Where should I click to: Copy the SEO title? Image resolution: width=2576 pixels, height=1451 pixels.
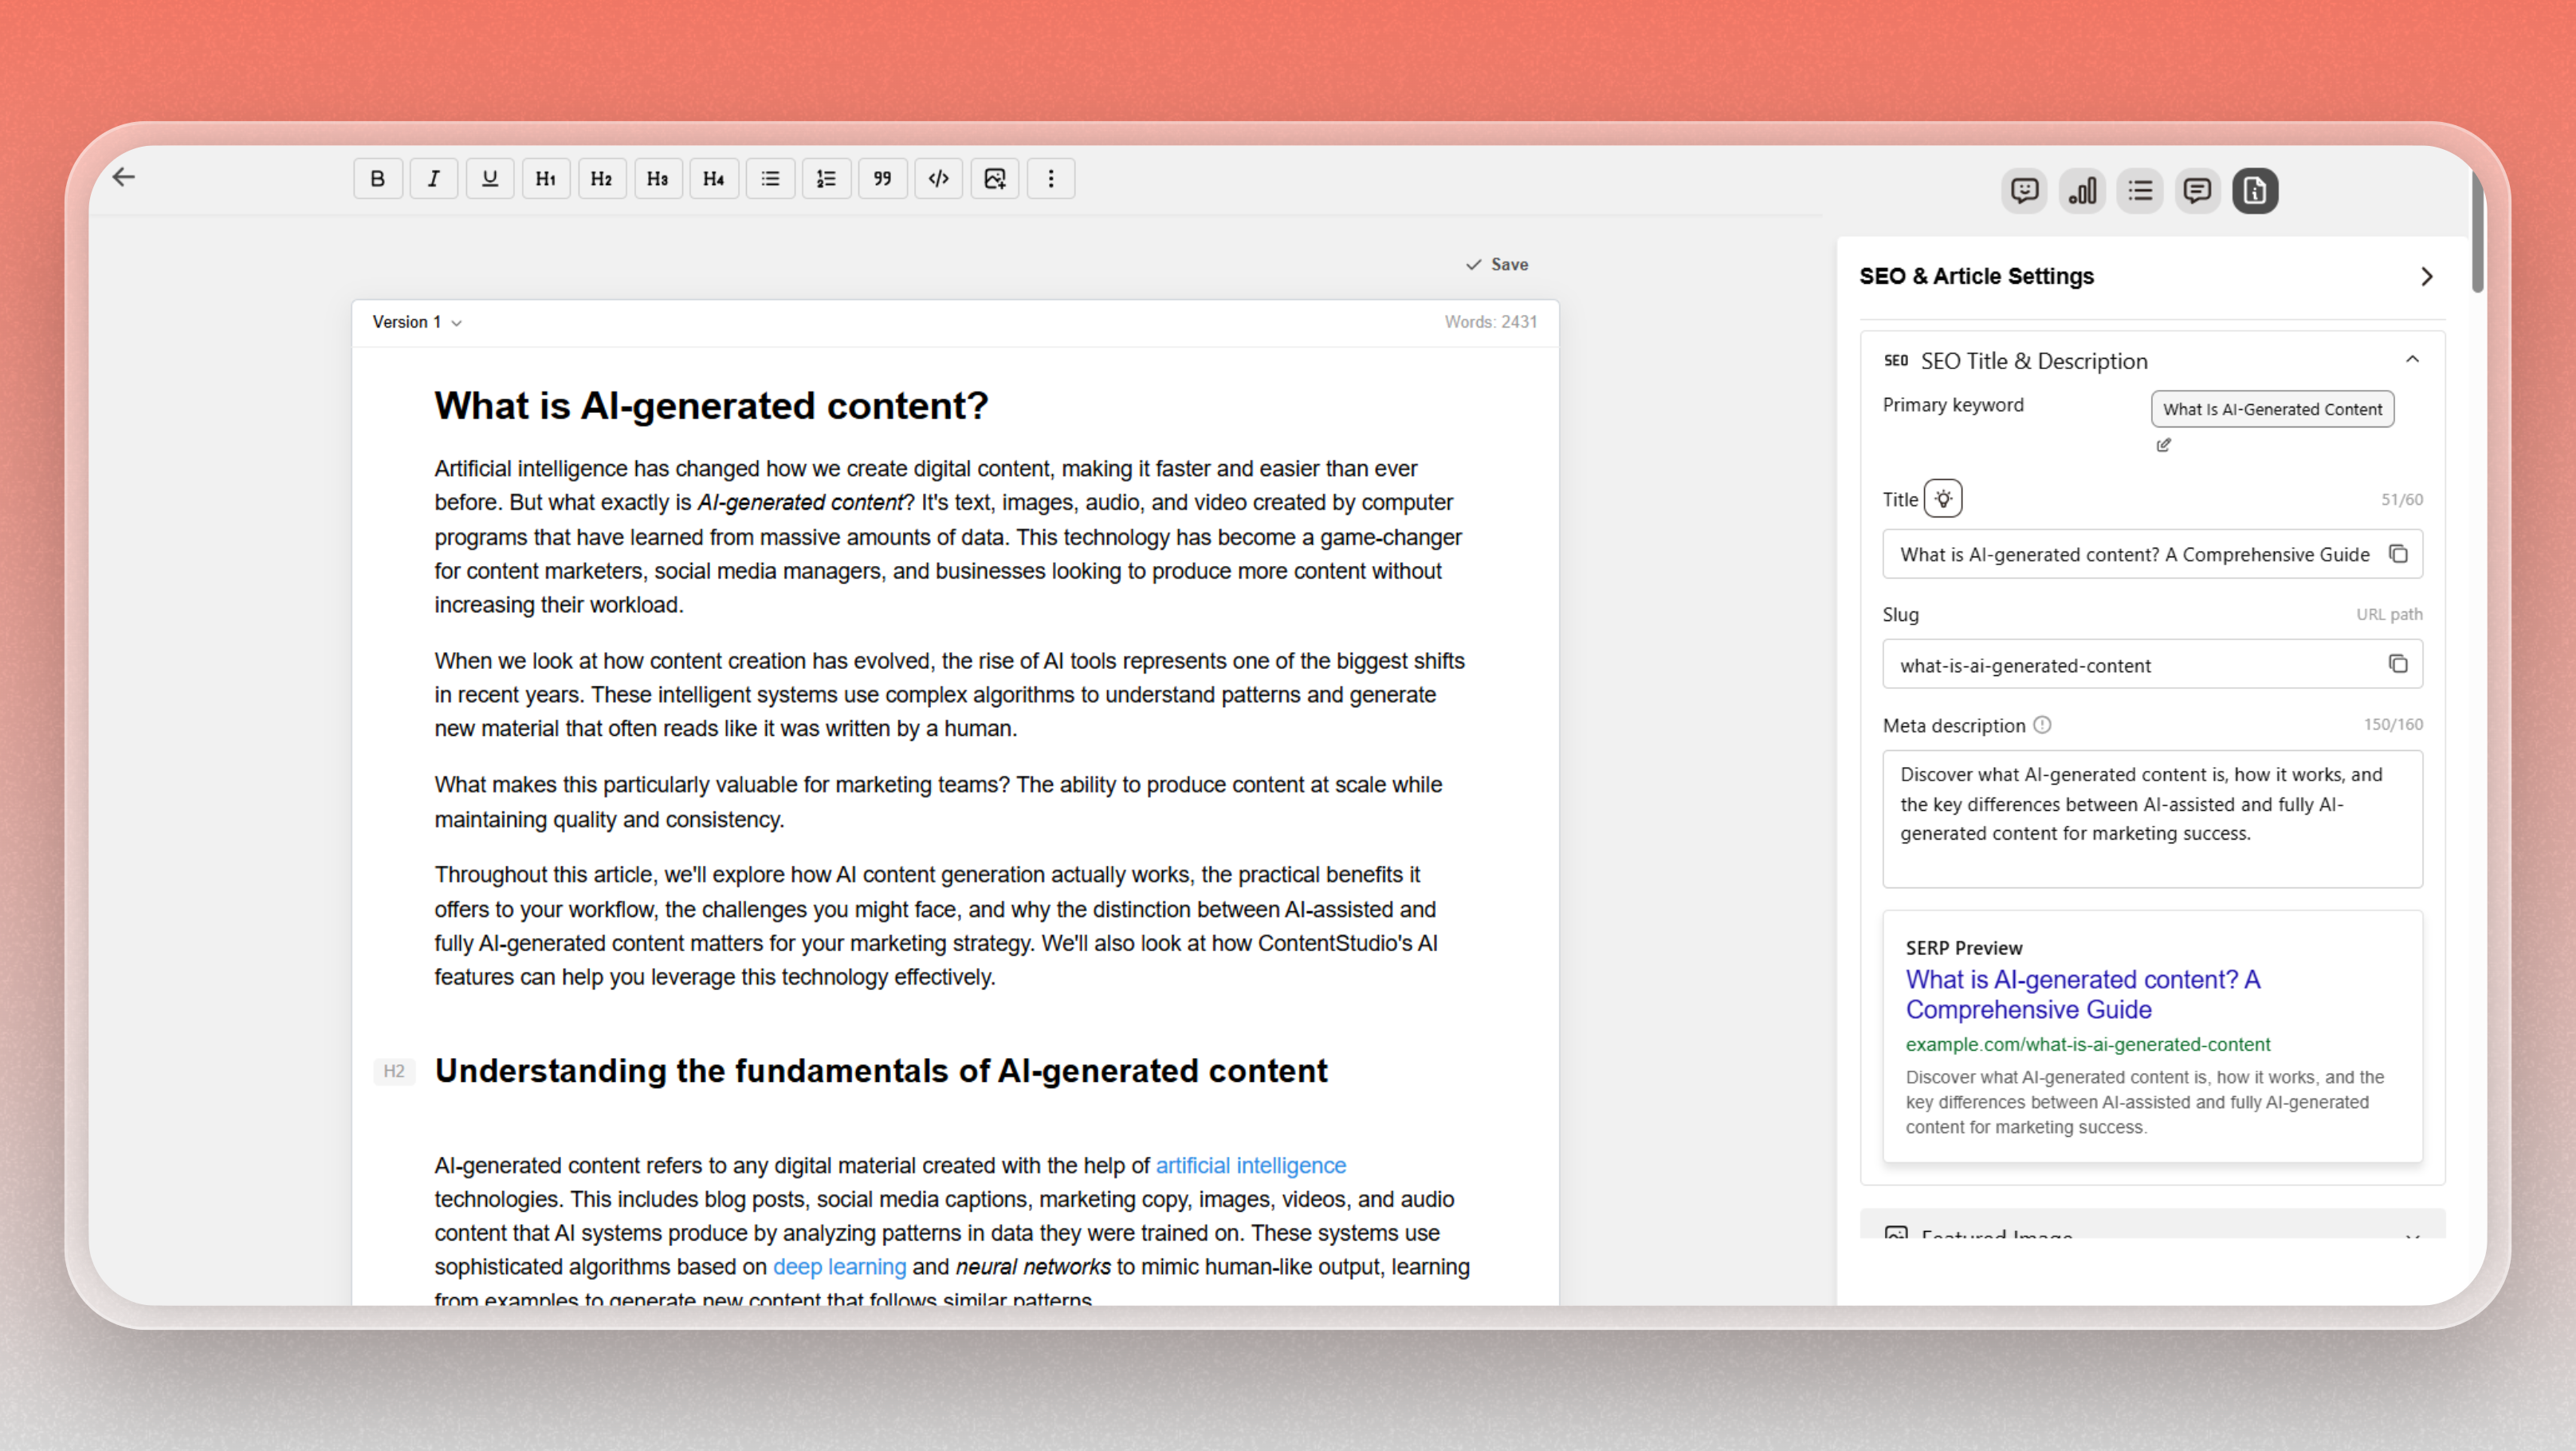click(2398, 554)
